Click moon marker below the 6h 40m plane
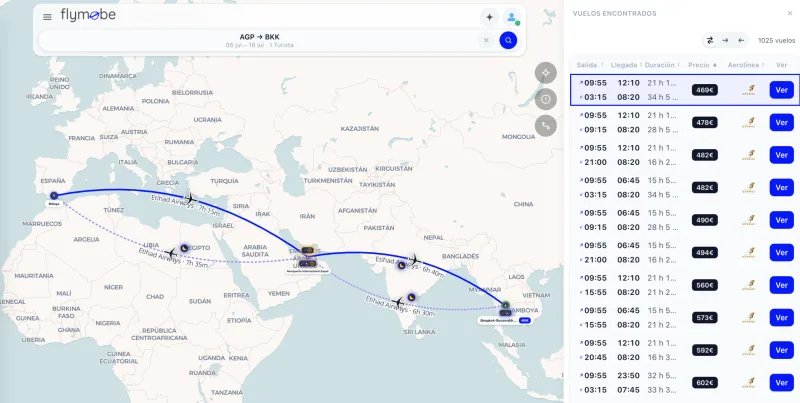Viewport: 800px width, 403px height. (x=402, y=265)
